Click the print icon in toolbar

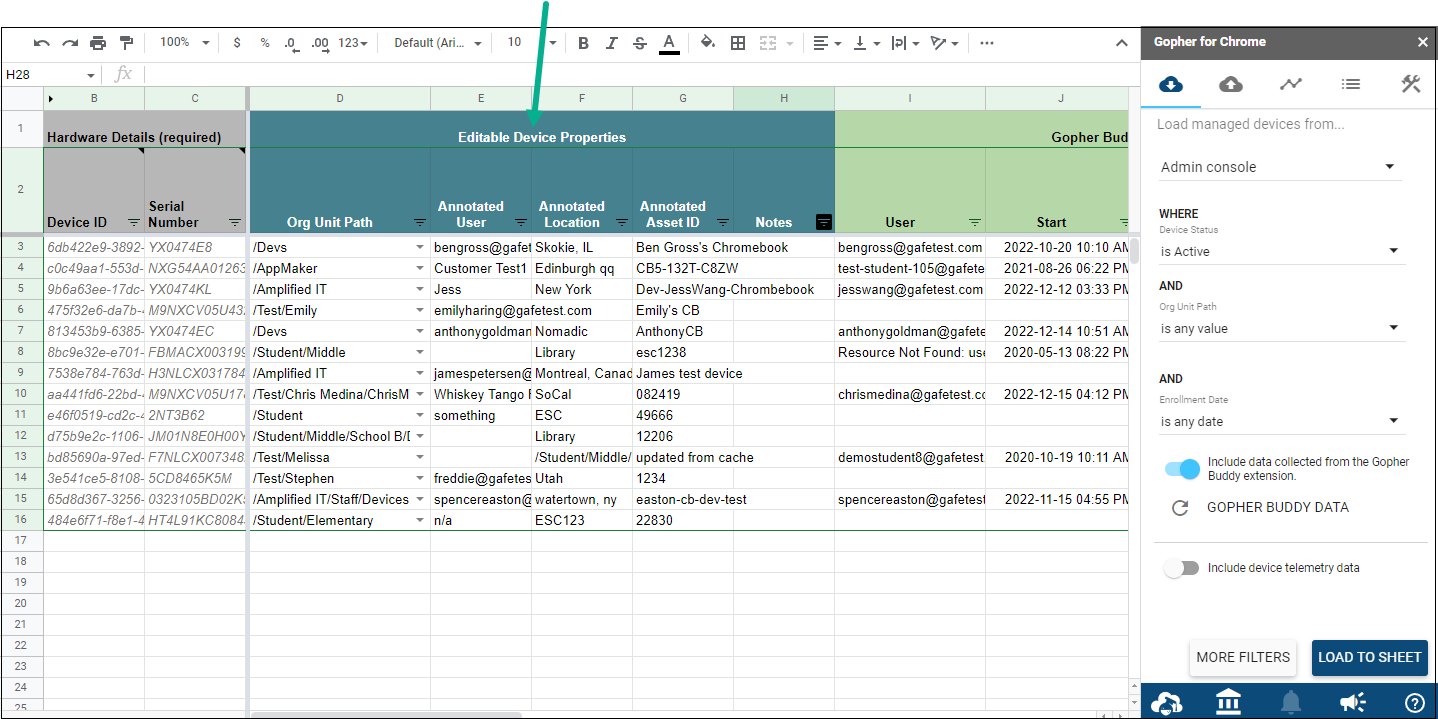98,43
